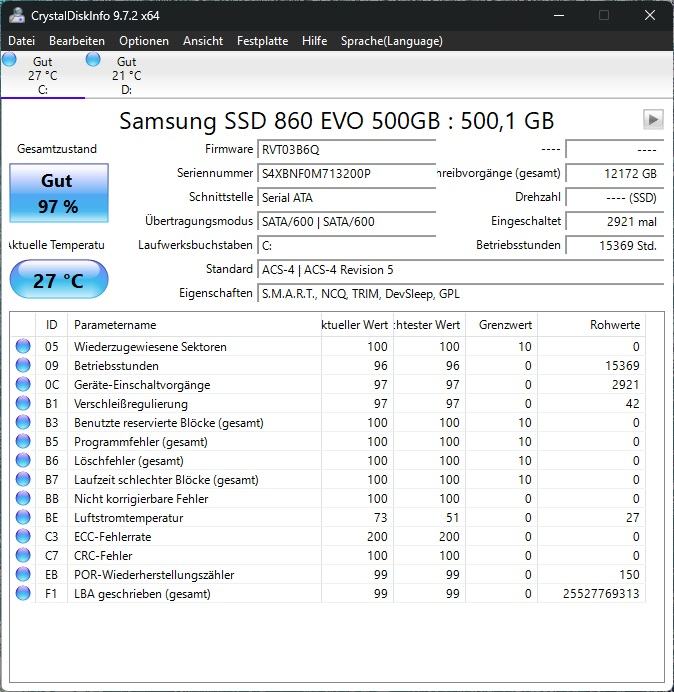Select LBA geschrieben (gesamt) parameter name
The image size is (674, 692).
142,594
